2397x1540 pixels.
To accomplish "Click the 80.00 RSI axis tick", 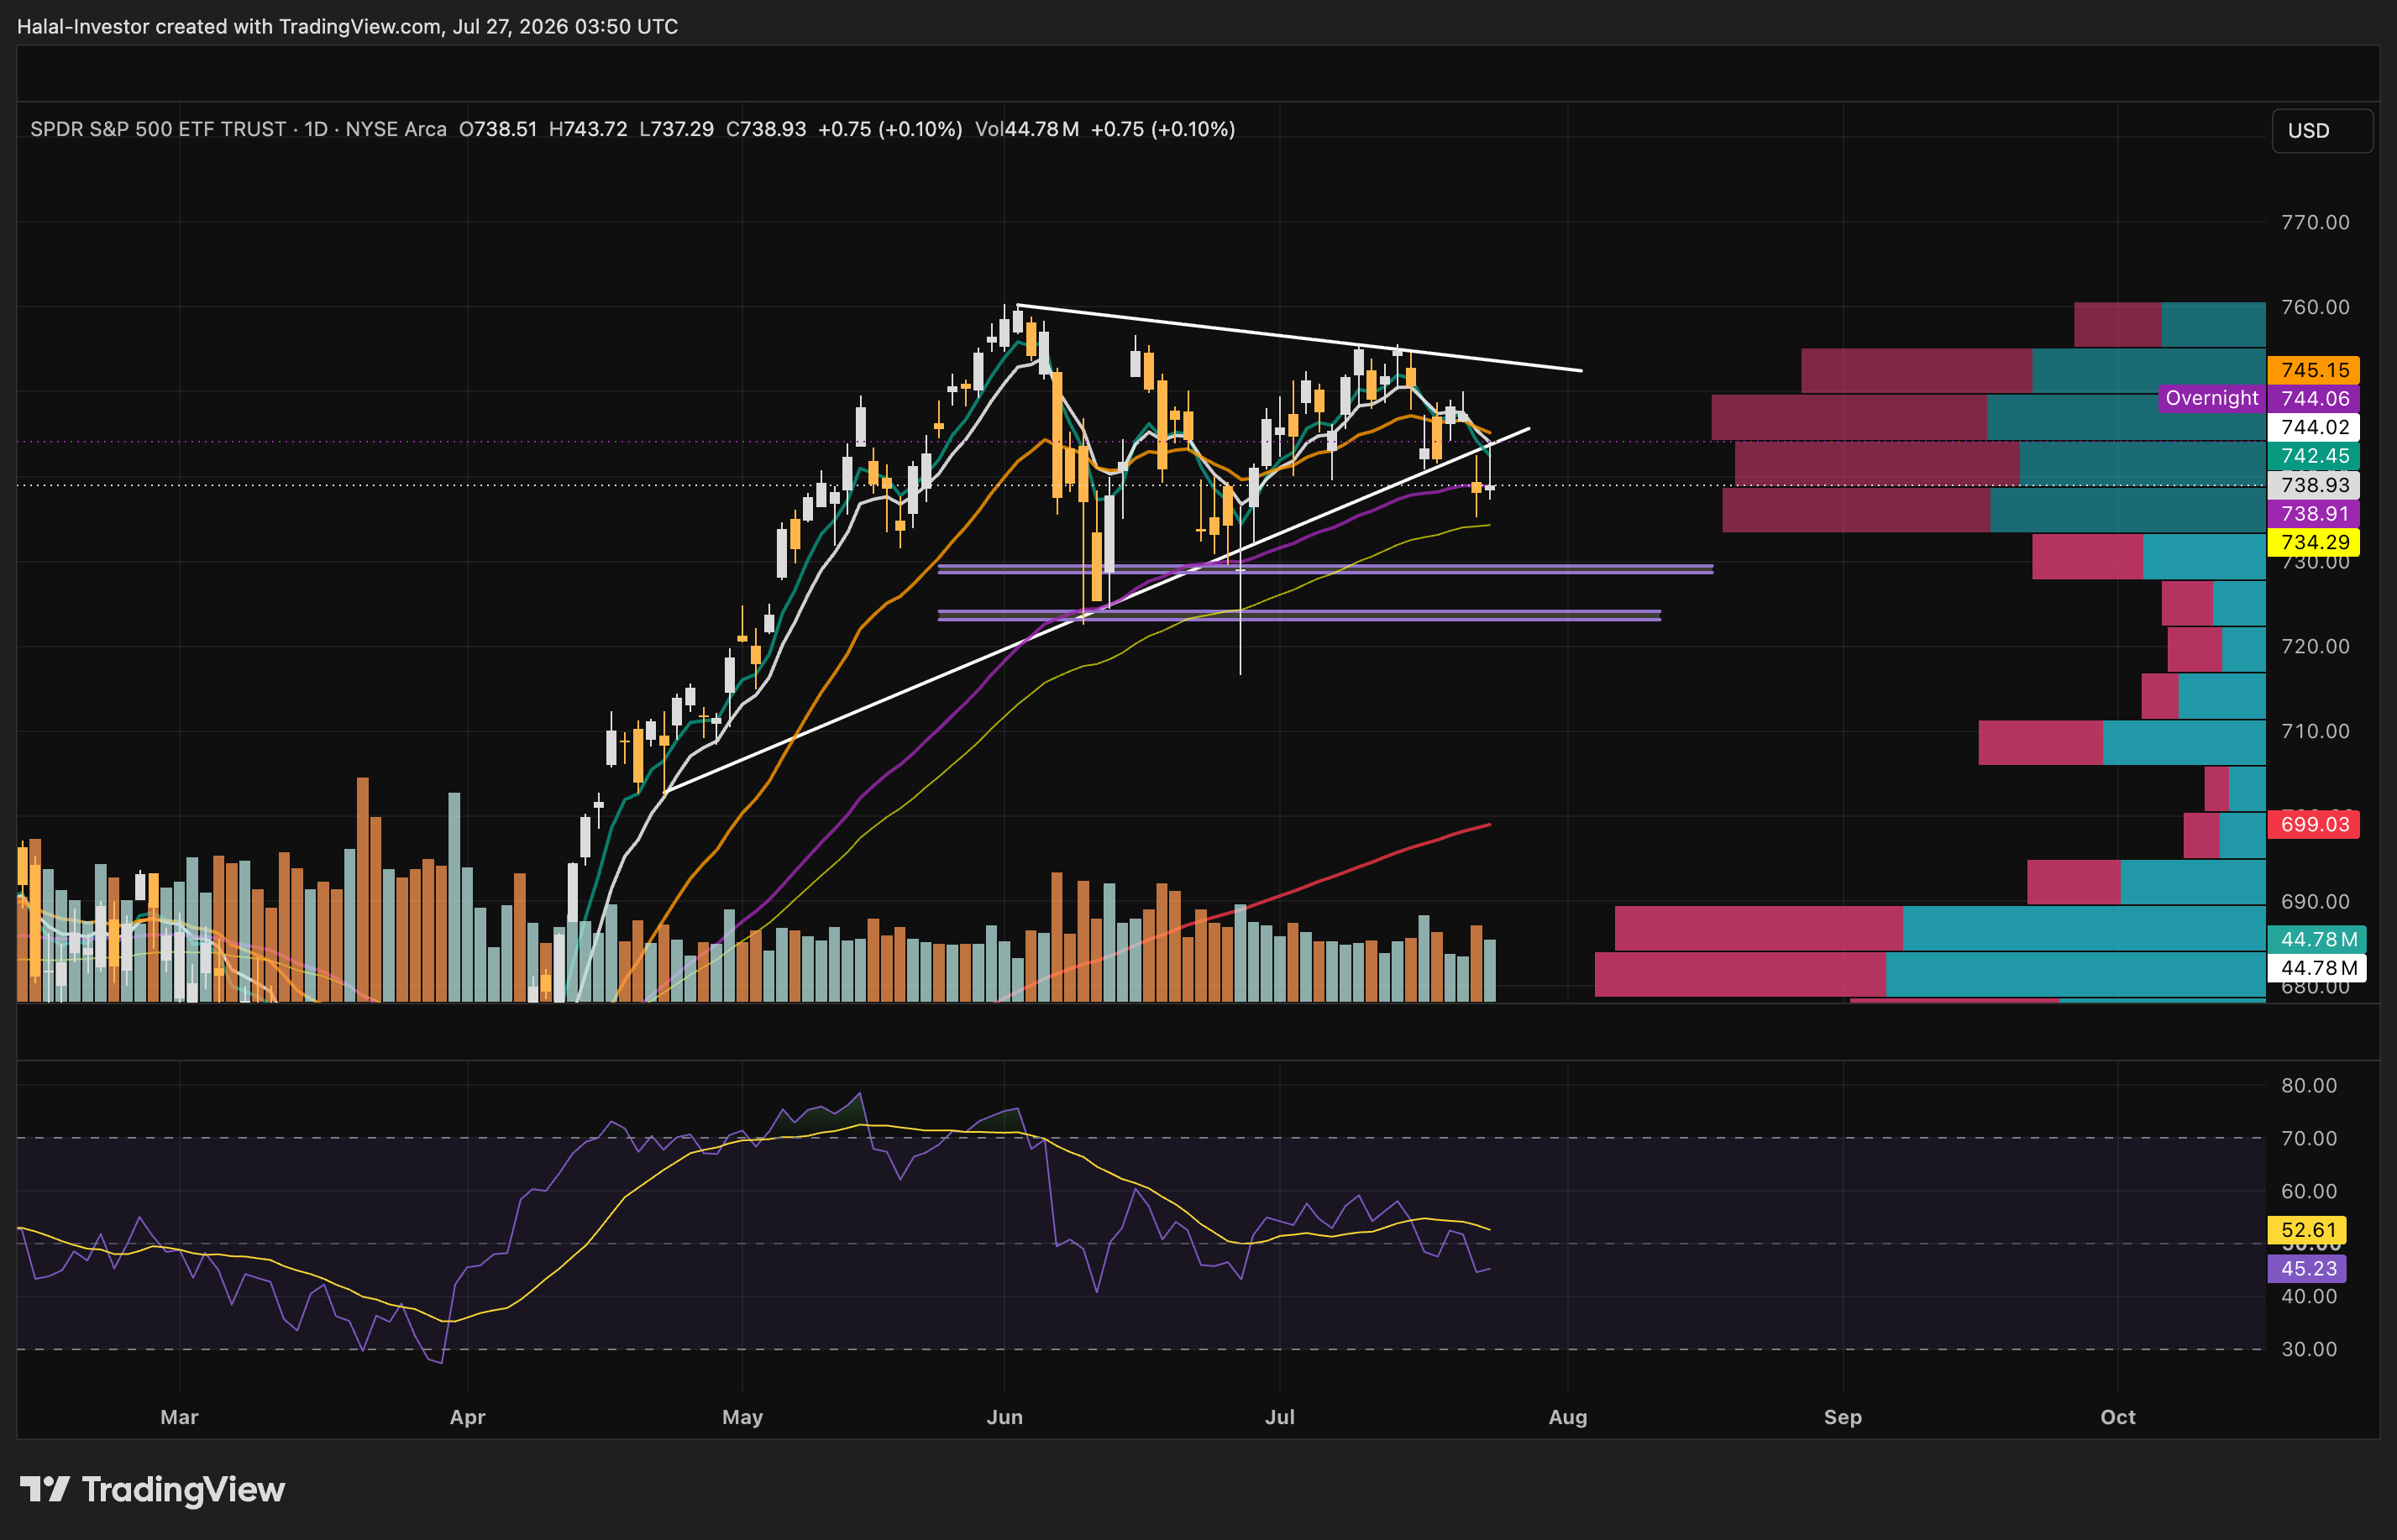I will click(x=2309, y=1086).
